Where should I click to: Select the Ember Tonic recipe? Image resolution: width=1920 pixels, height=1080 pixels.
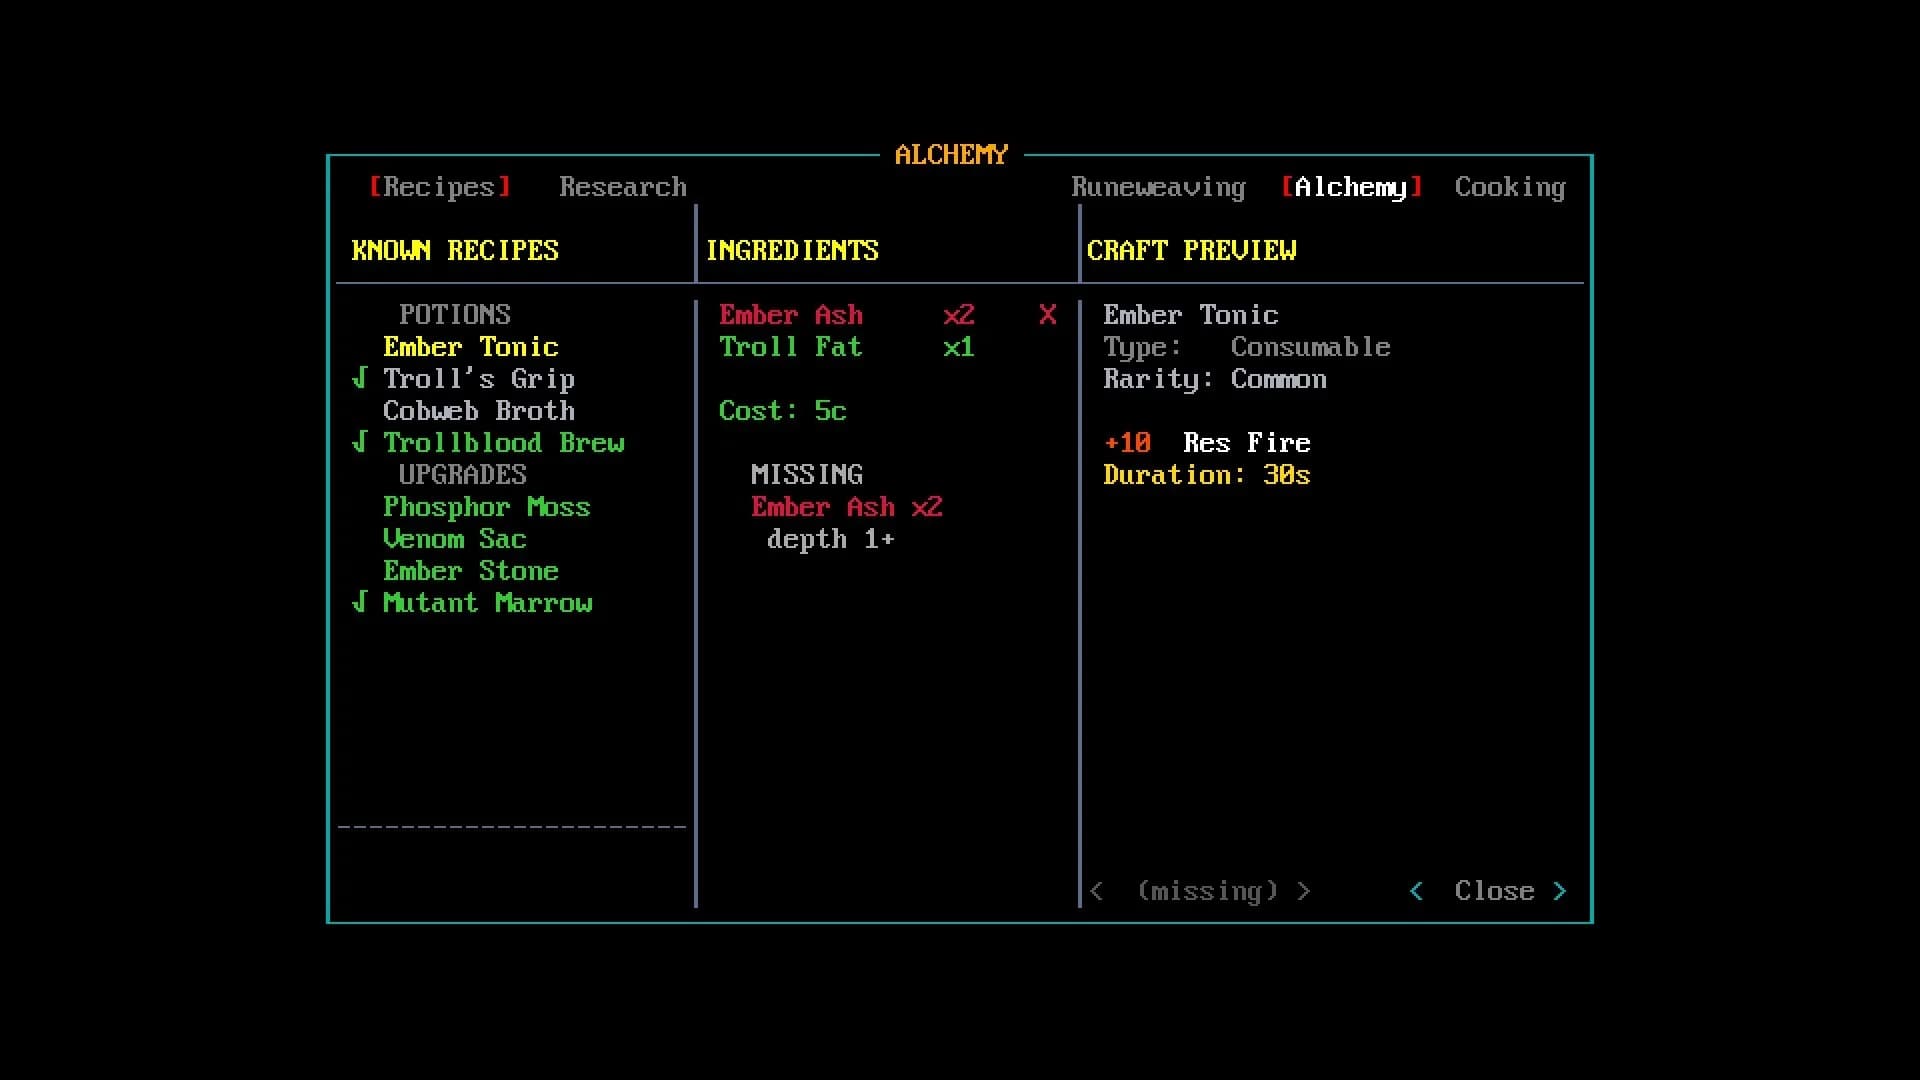point(471,347)
